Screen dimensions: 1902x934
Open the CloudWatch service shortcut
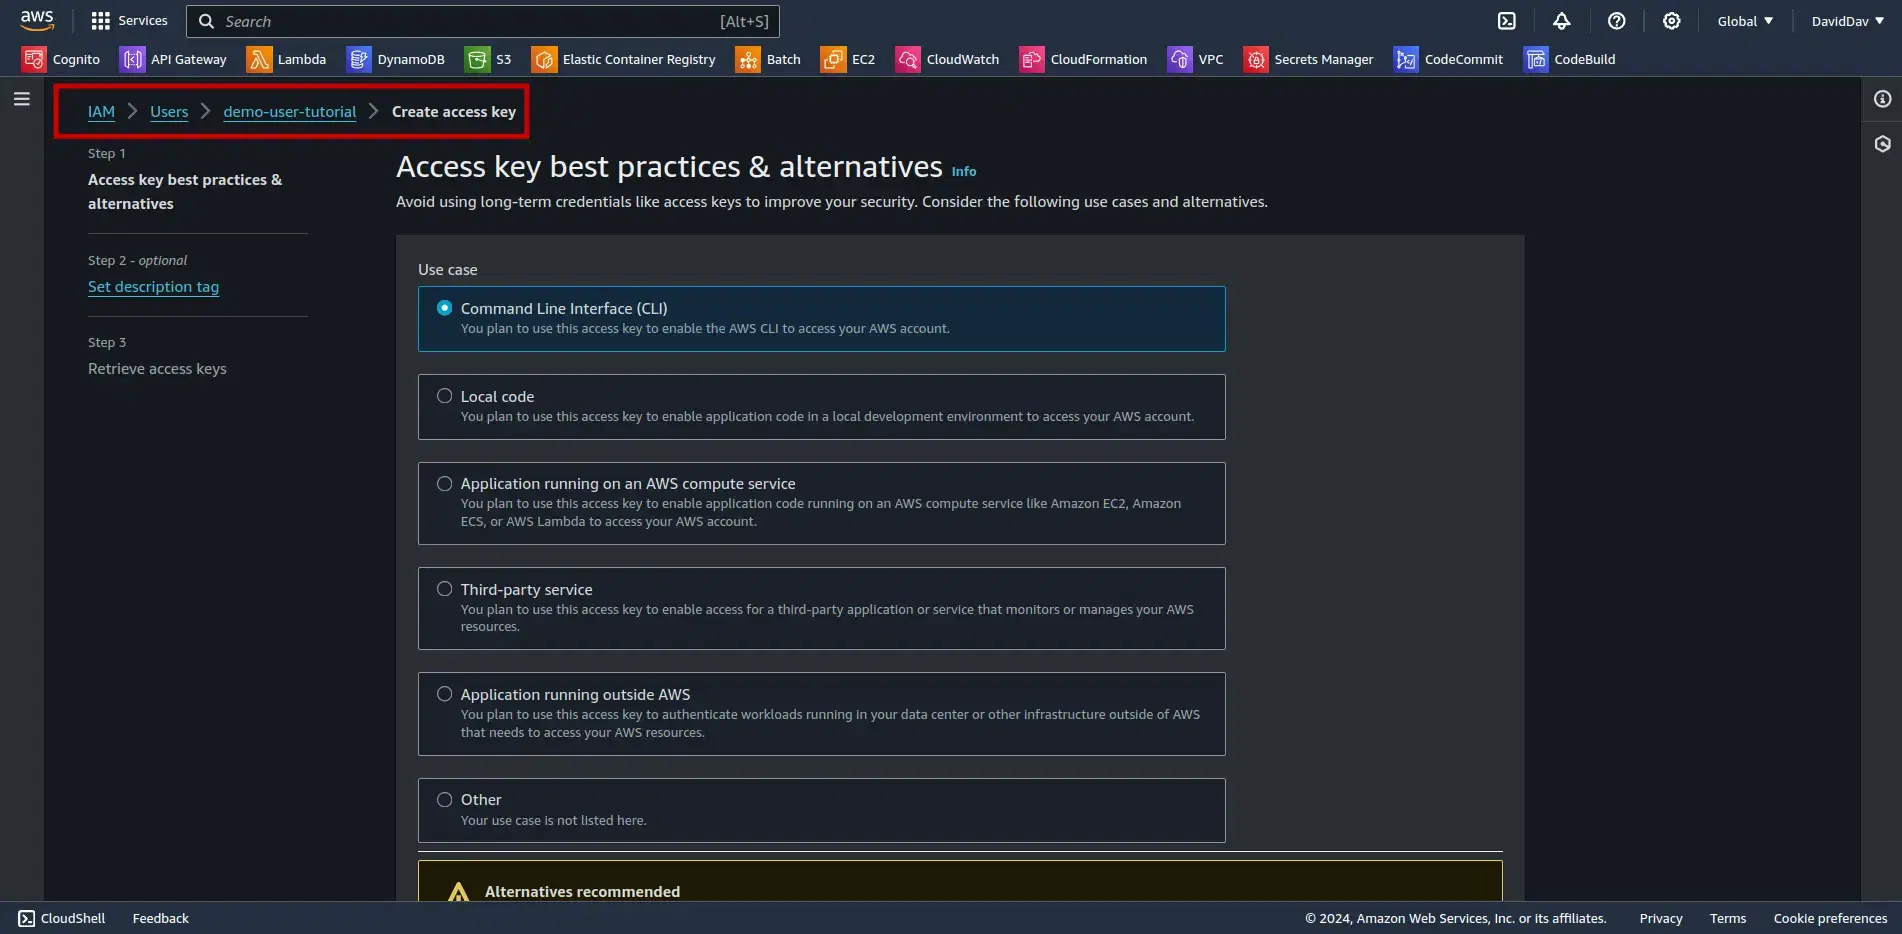coord(948,60)
